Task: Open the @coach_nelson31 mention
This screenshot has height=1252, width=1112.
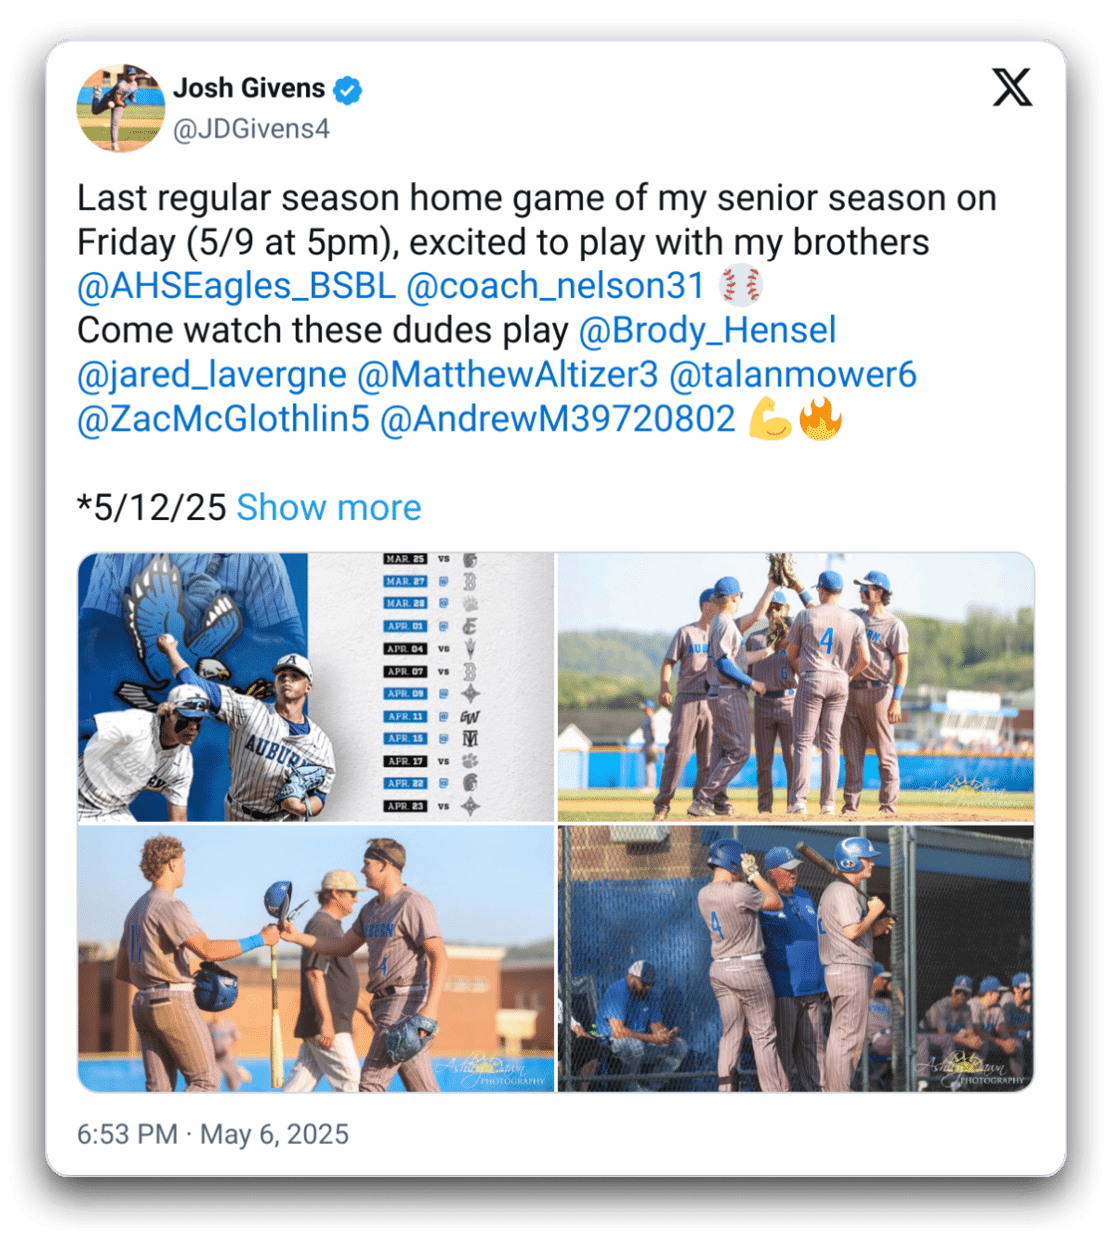Action: [556, 287]
